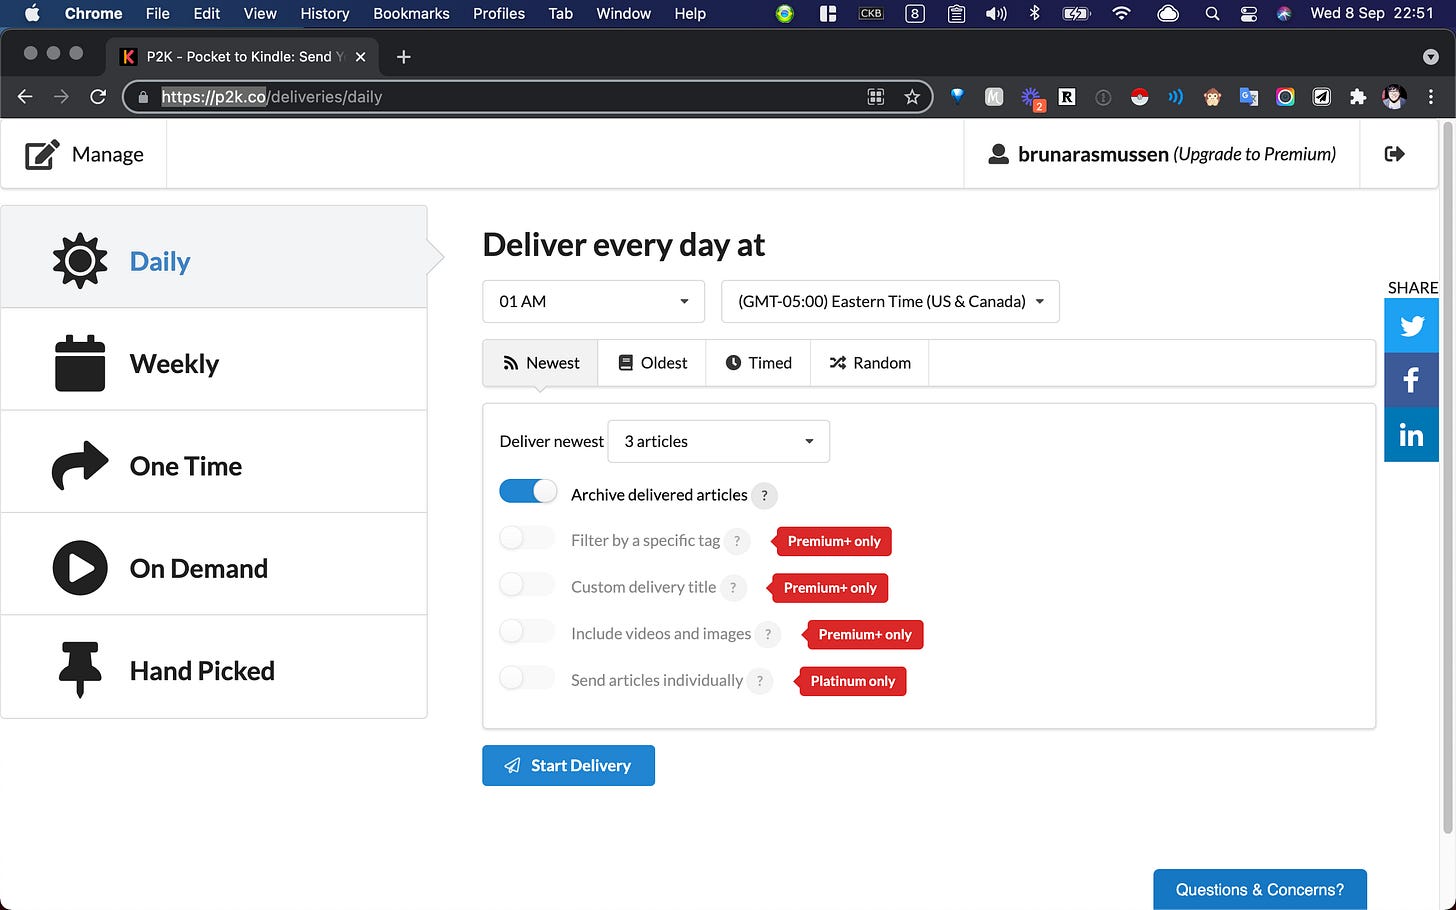Click the logout icon at top right
Viewport: 1456px width, 910px height.
click(x=1395, y=154)
